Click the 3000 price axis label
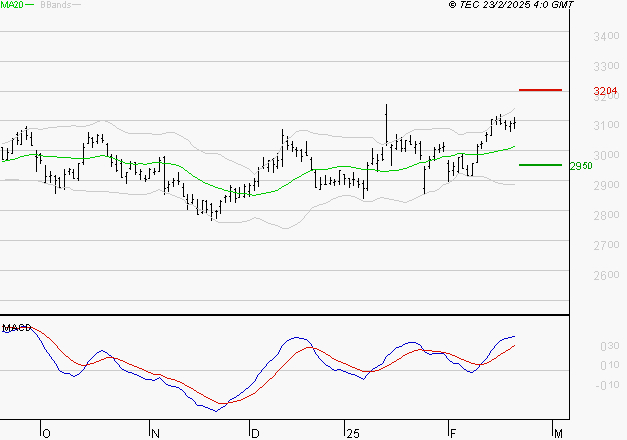This screenshot has height=440, width=627. click(x=606, y=156)
